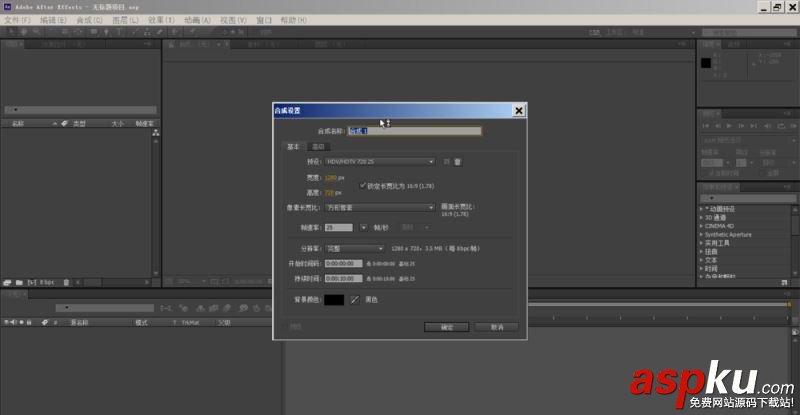Click the After Effects logo in title bar
Image resolution: width=800 pixels, height=415 pixels.
7,7
